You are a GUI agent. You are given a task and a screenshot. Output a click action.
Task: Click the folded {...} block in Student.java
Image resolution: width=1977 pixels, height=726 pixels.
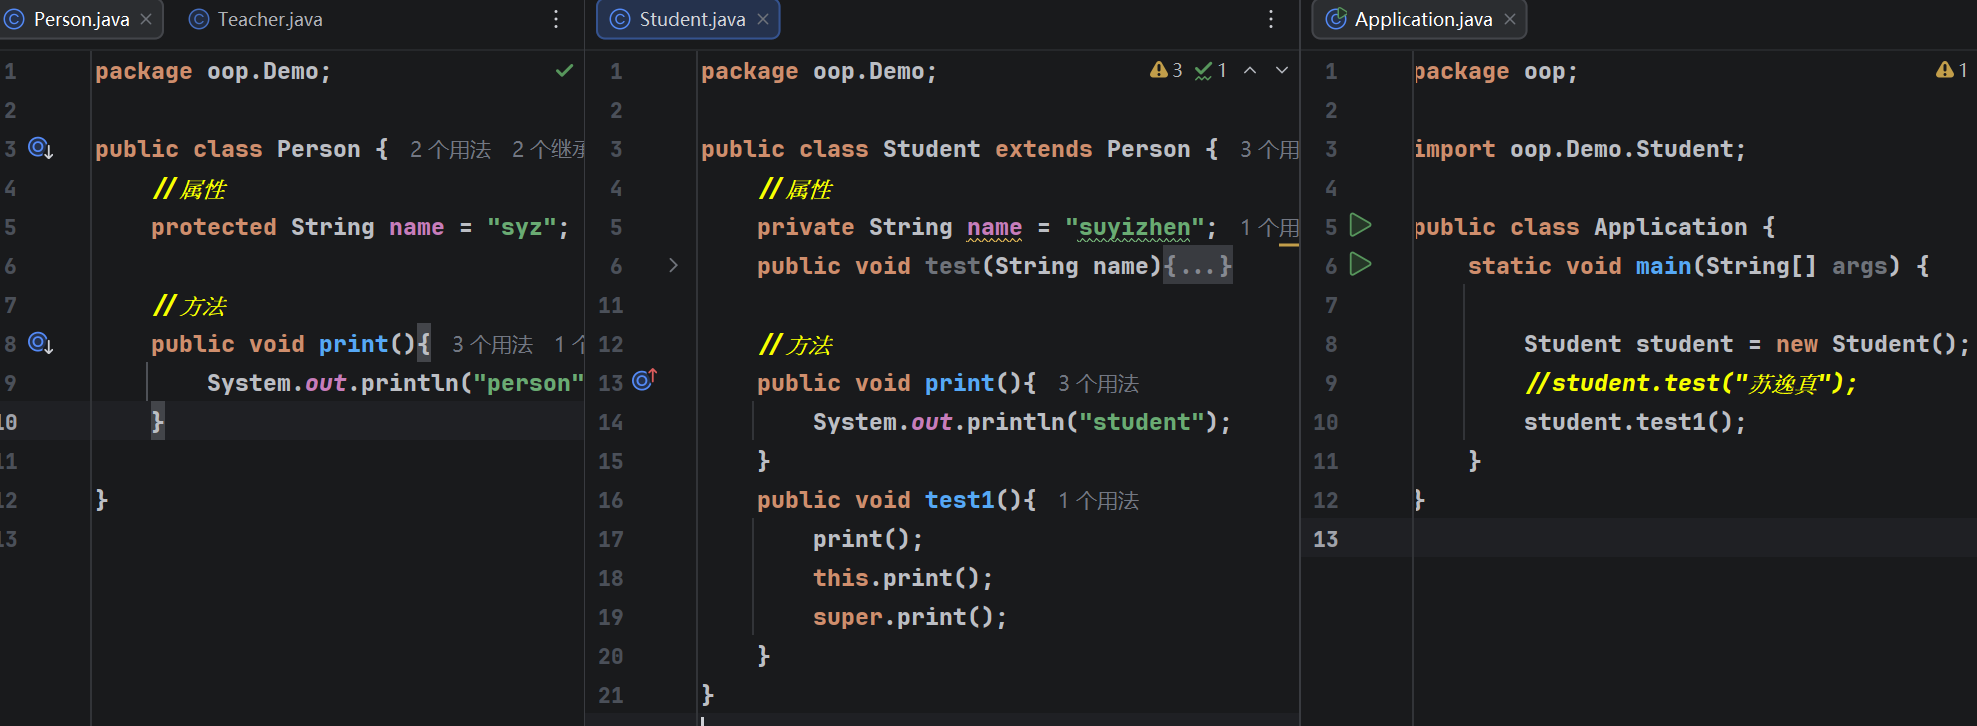pyautogui.click(x=1198, y=266)
